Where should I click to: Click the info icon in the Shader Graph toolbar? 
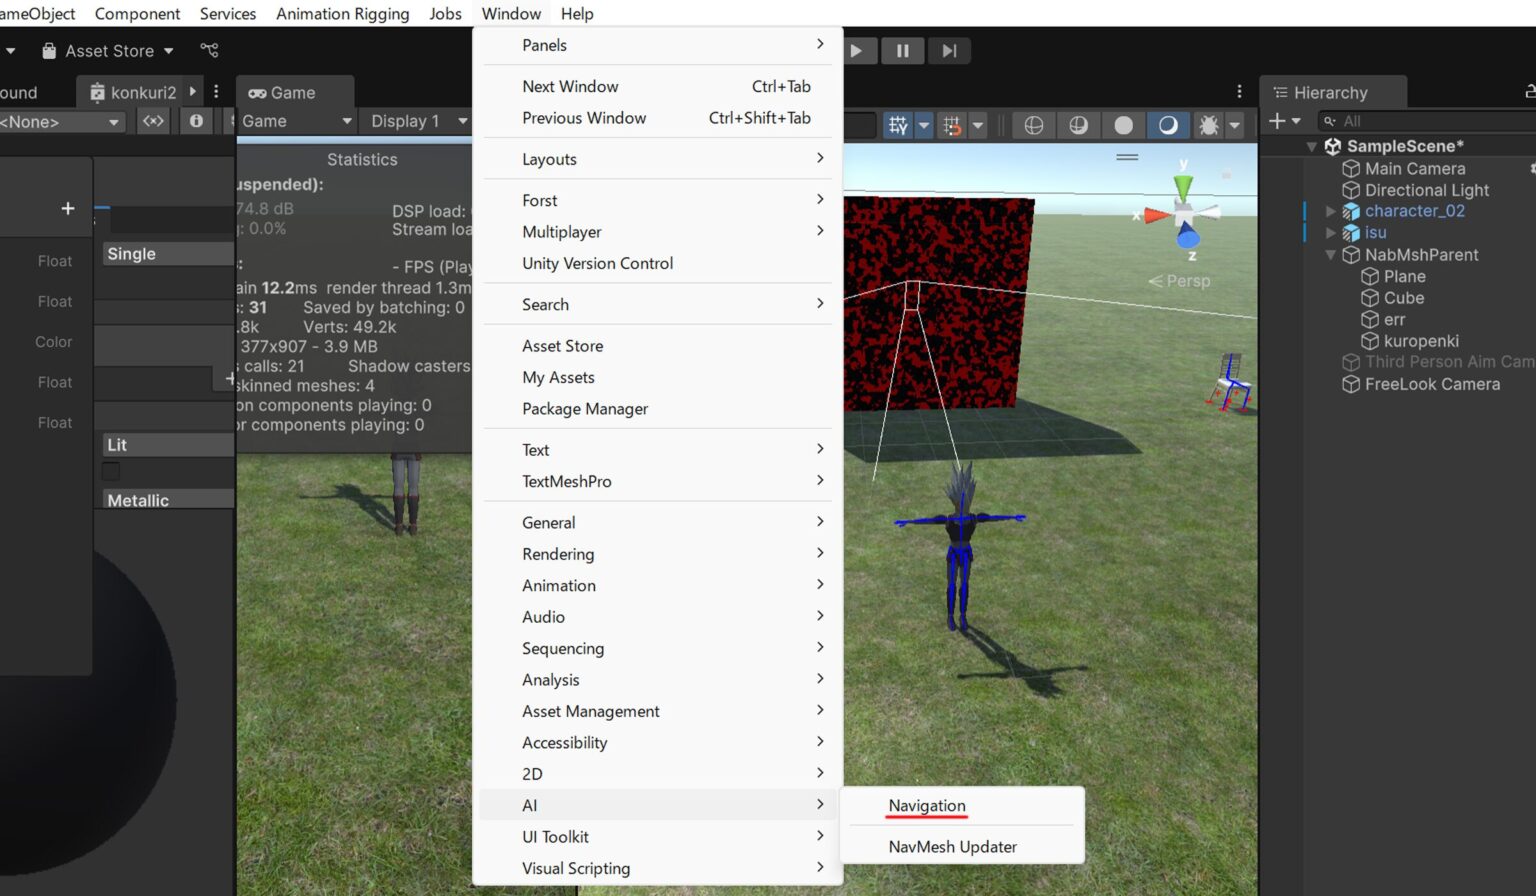197,121
